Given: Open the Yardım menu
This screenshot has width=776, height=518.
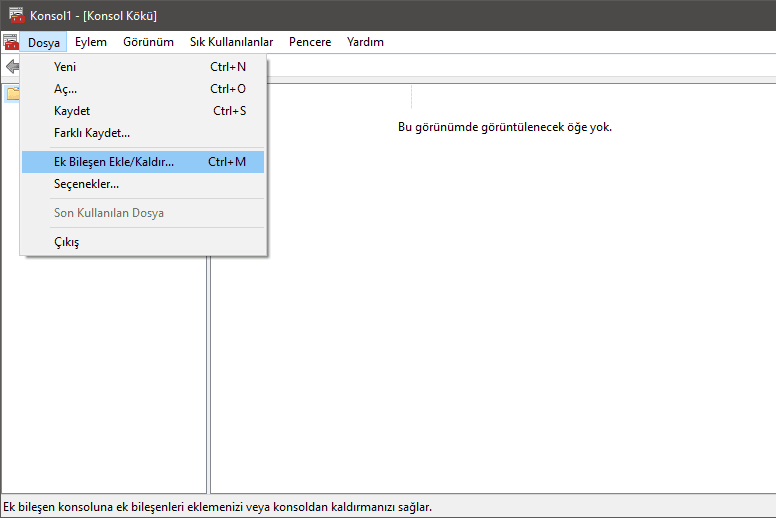Looking at the screenshot, I should pos(365,42).
